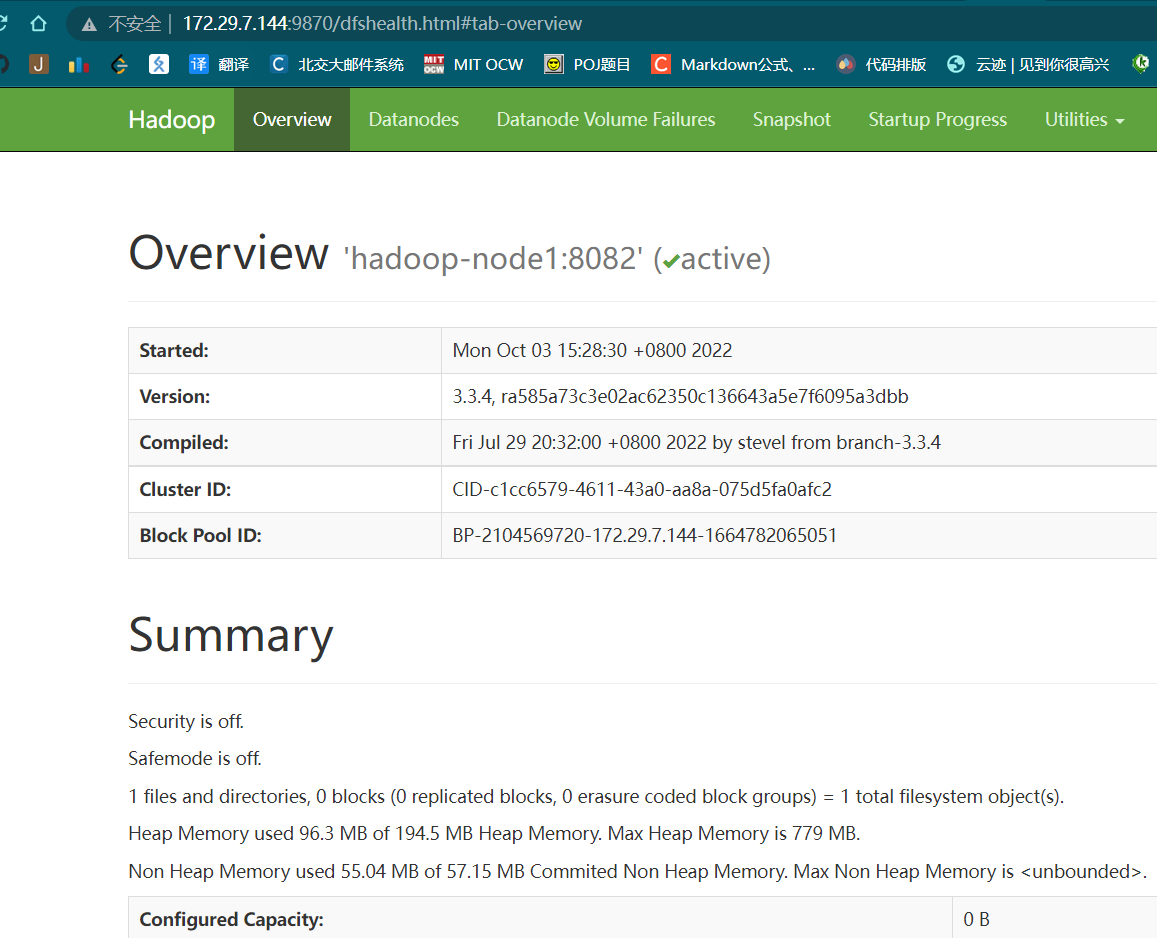Click the 'Safemode is off.' text

coord(195,759)
